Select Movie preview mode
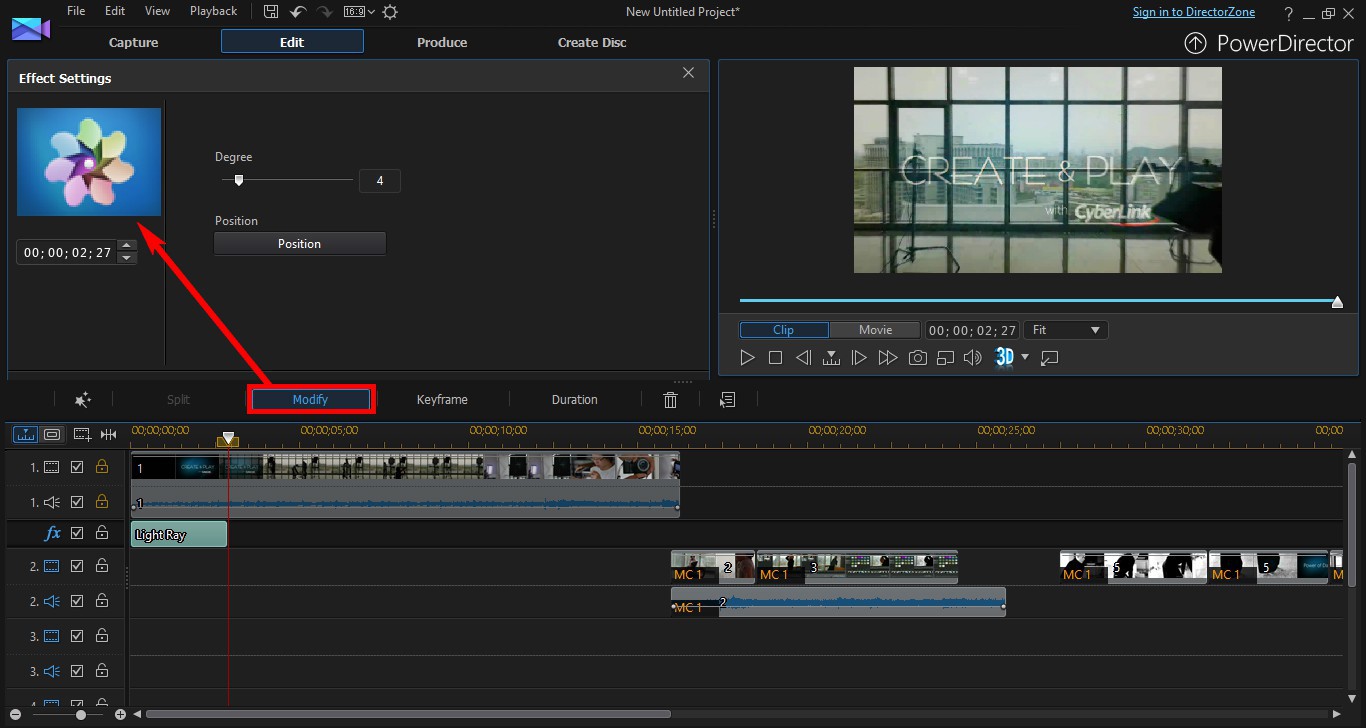 point(875,330)
